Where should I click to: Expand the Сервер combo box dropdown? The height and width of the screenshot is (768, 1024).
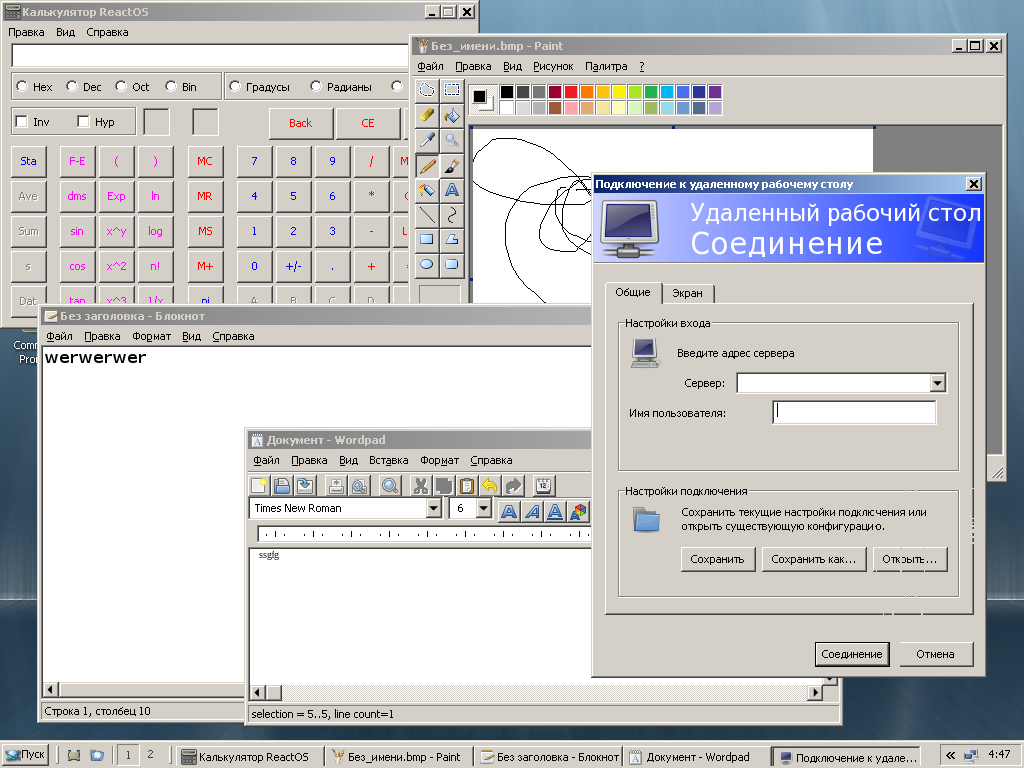[x=938, y=383]
